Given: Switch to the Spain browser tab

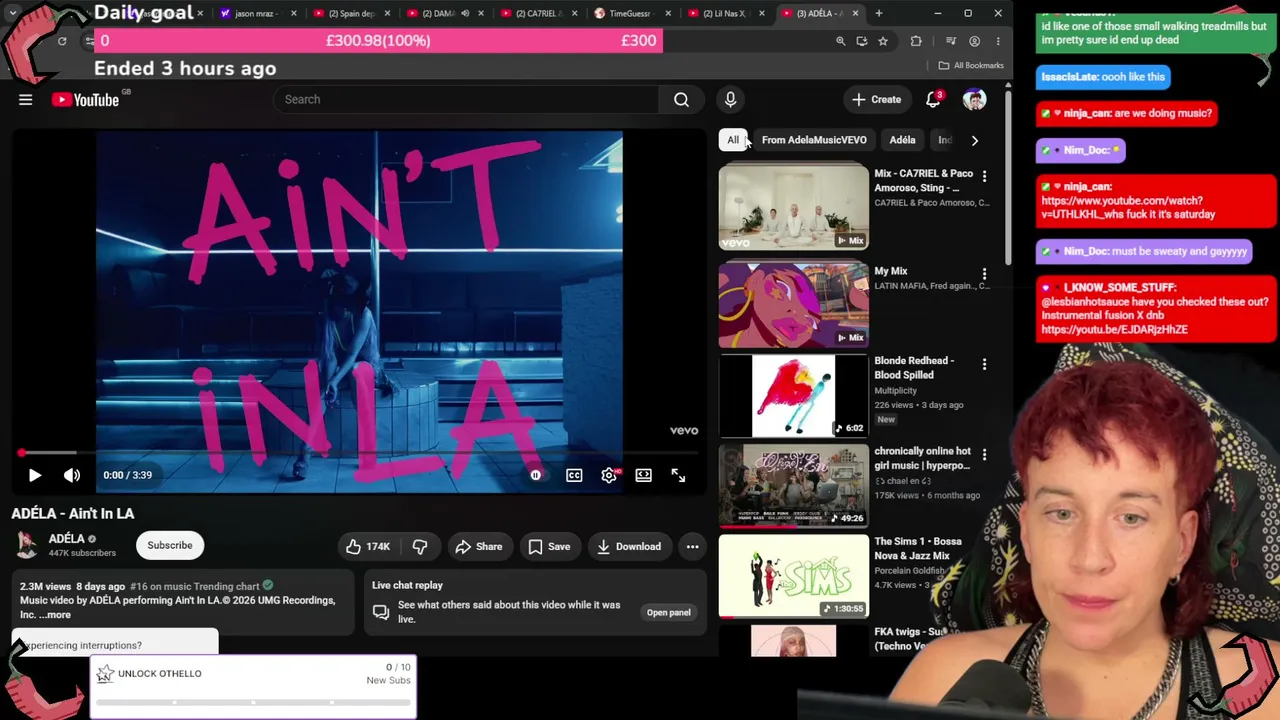Looking at the screenshot, I should coord(352,13).
